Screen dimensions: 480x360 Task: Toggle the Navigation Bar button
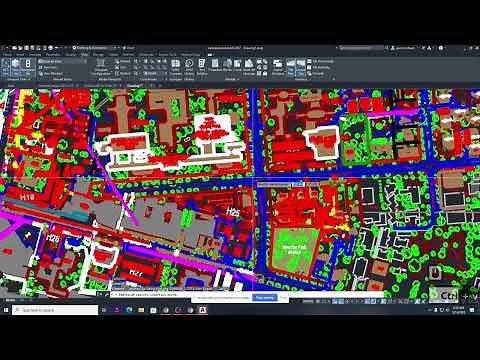point(28,67)
